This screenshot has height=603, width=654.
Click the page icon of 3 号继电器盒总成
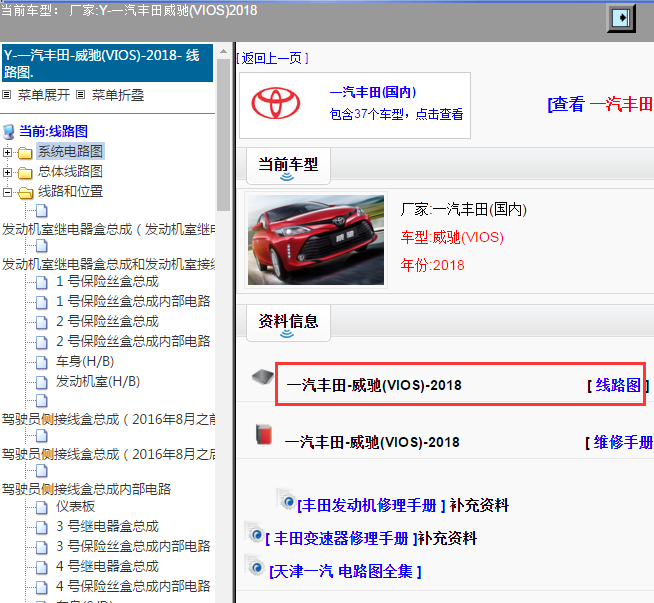click(x=41, y=528)
